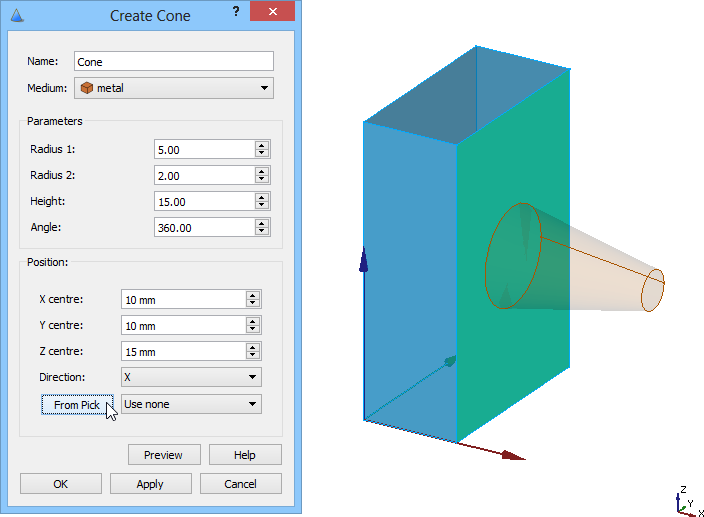Increase the Height value with up arrow
The image size is (704, 517).
tap(262, 197)
